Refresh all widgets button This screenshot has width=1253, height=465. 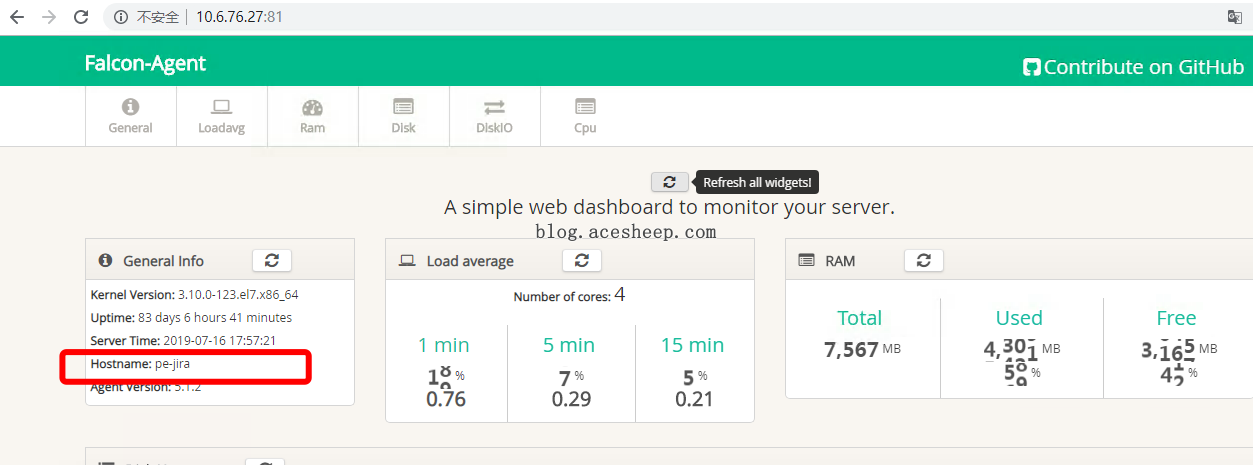click(x=669, y=182)
